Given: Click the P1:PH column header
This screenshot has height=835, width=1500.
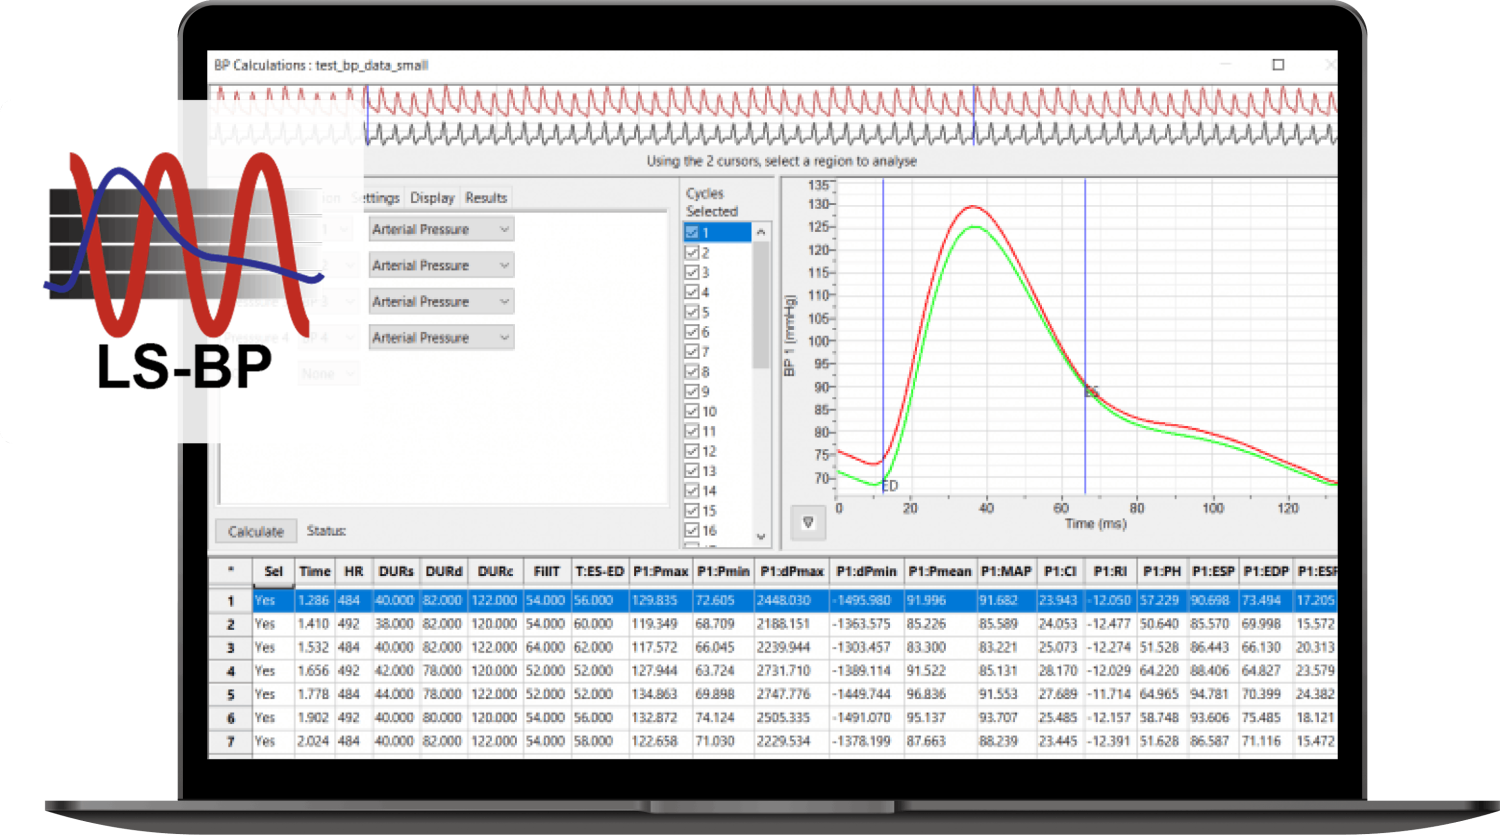Looking at the screenshot, I should 1161,571.
